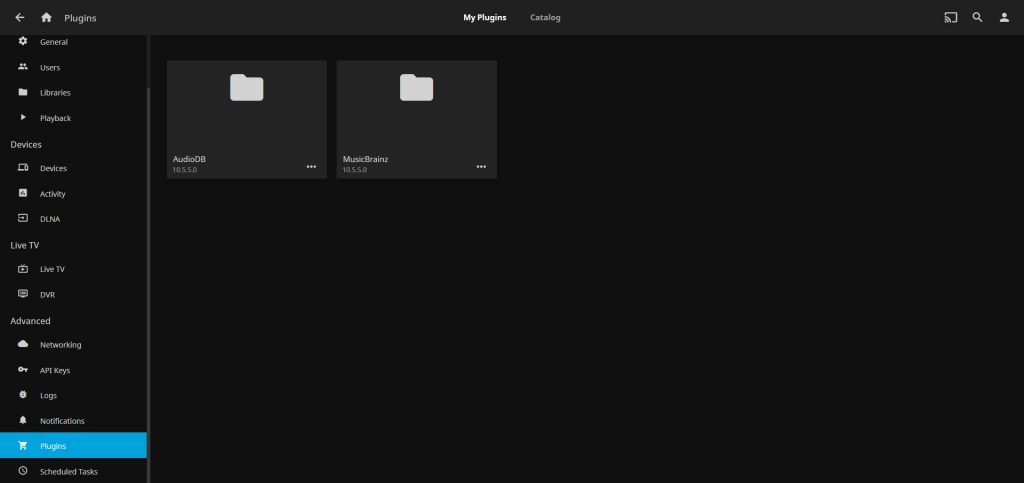Open MusicBrainz three-dot options menu
1024x483 pixels.
pyautogui.click(x=481, y=166)
